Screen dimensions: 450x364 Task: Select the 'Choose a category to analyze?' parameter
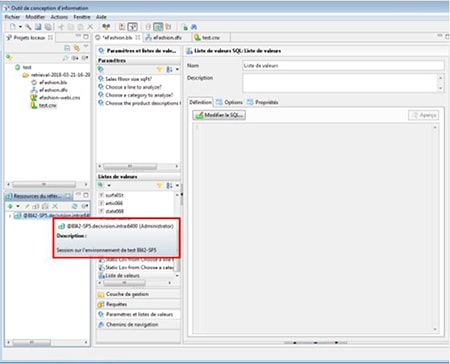point(135,95)
